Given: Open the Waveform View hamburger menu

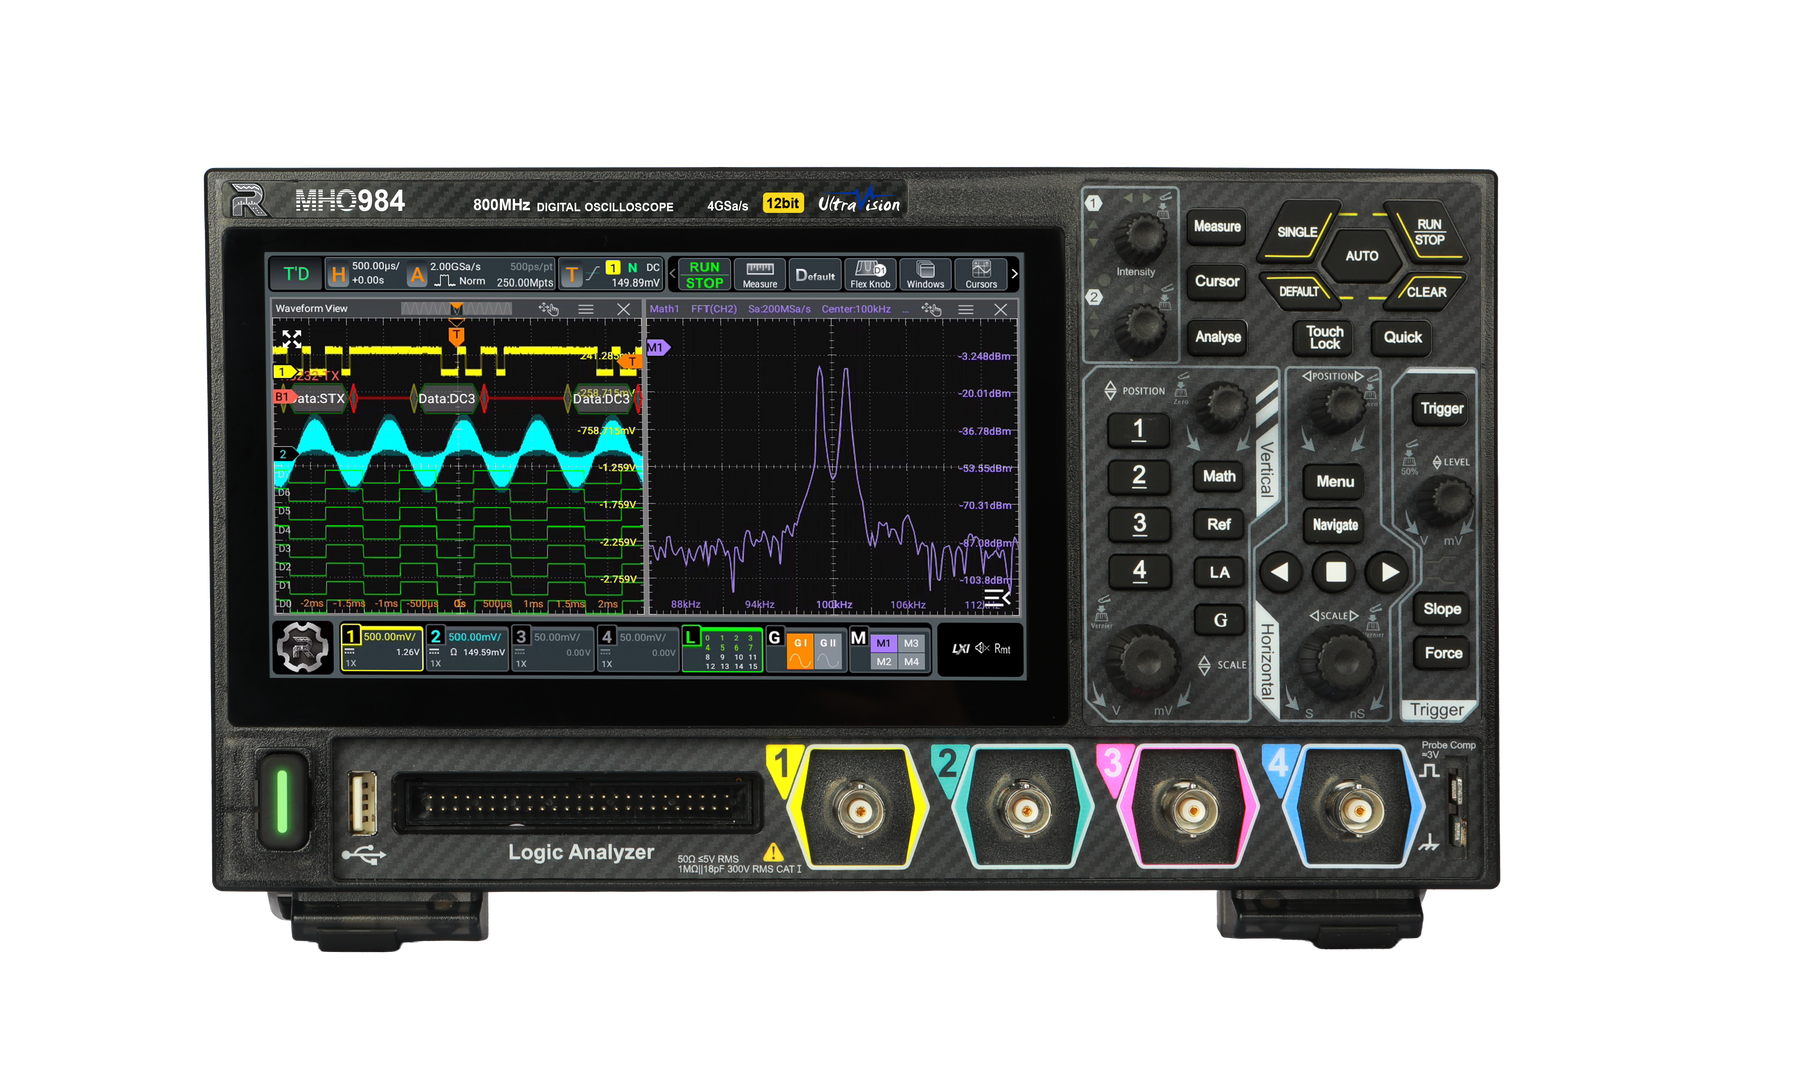Looking at the screenshot, I should (586, 310).
